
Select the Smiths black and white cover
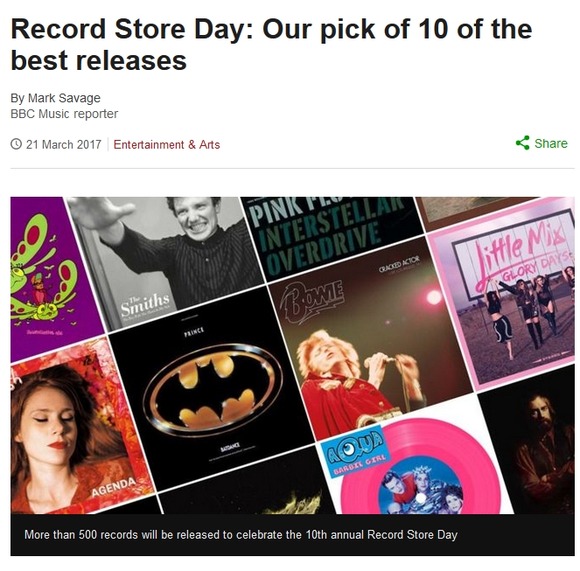(163, 263)
